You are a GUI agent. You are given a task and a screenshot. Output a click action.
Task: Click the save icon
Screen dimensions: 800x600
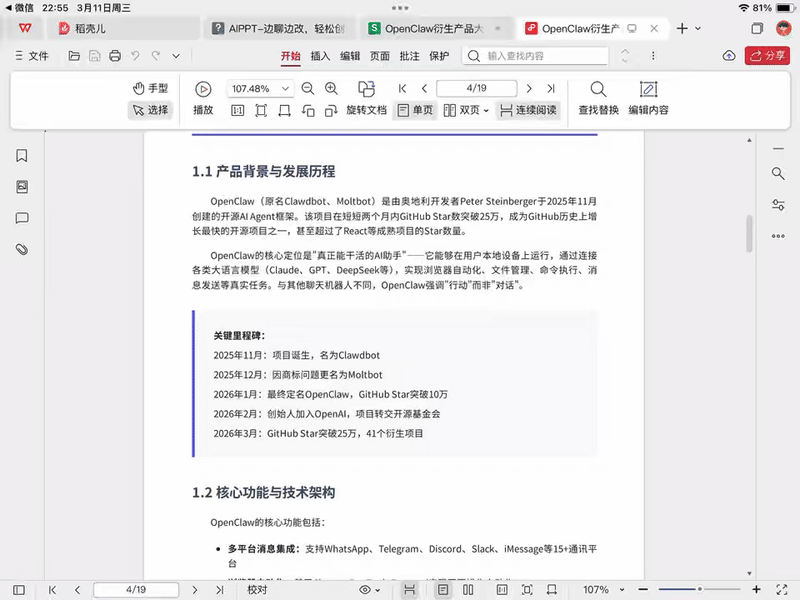(94, 56)
